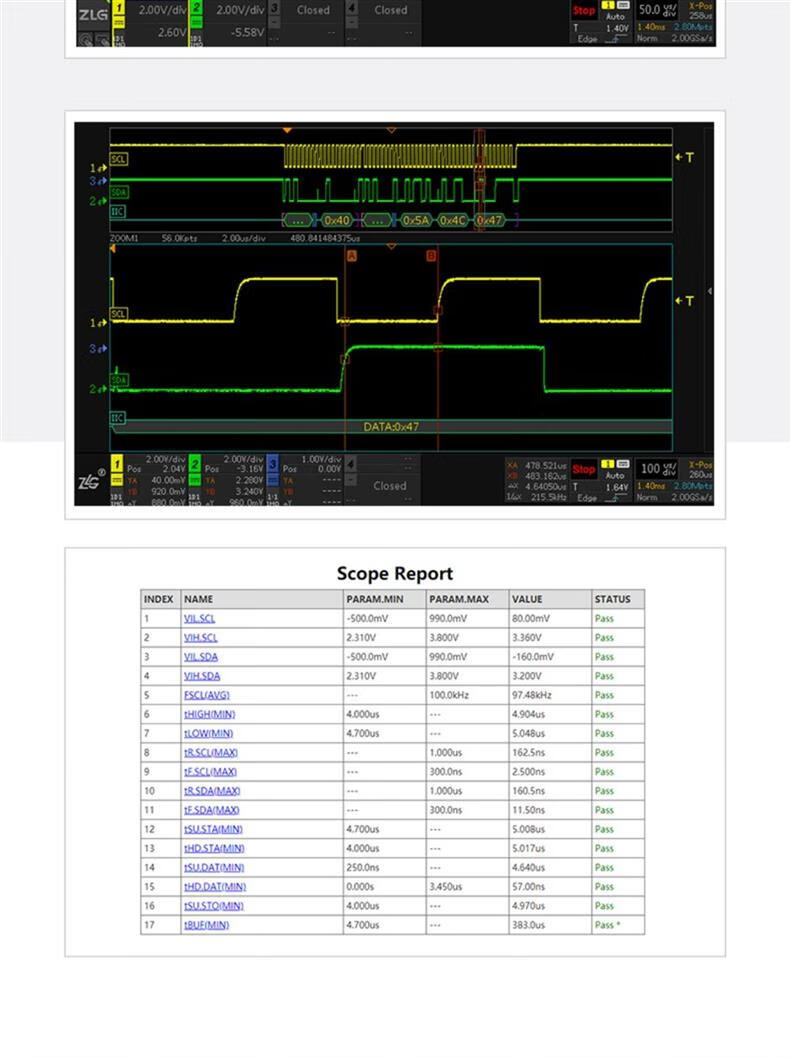
Task: Click the IIC label in overview waveform
Action: pos(117,212)
